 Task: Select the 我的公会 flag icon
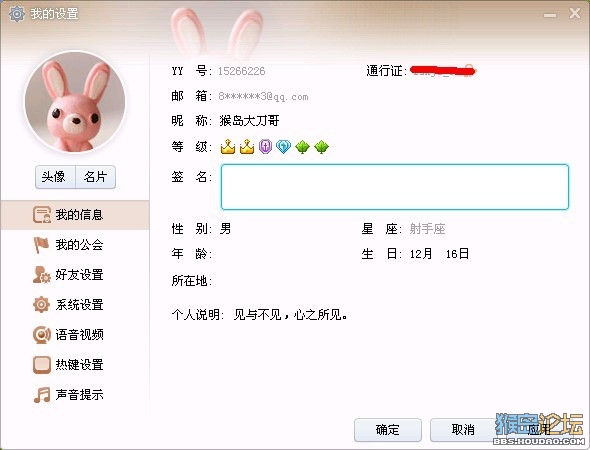click(x=41, y=245)
